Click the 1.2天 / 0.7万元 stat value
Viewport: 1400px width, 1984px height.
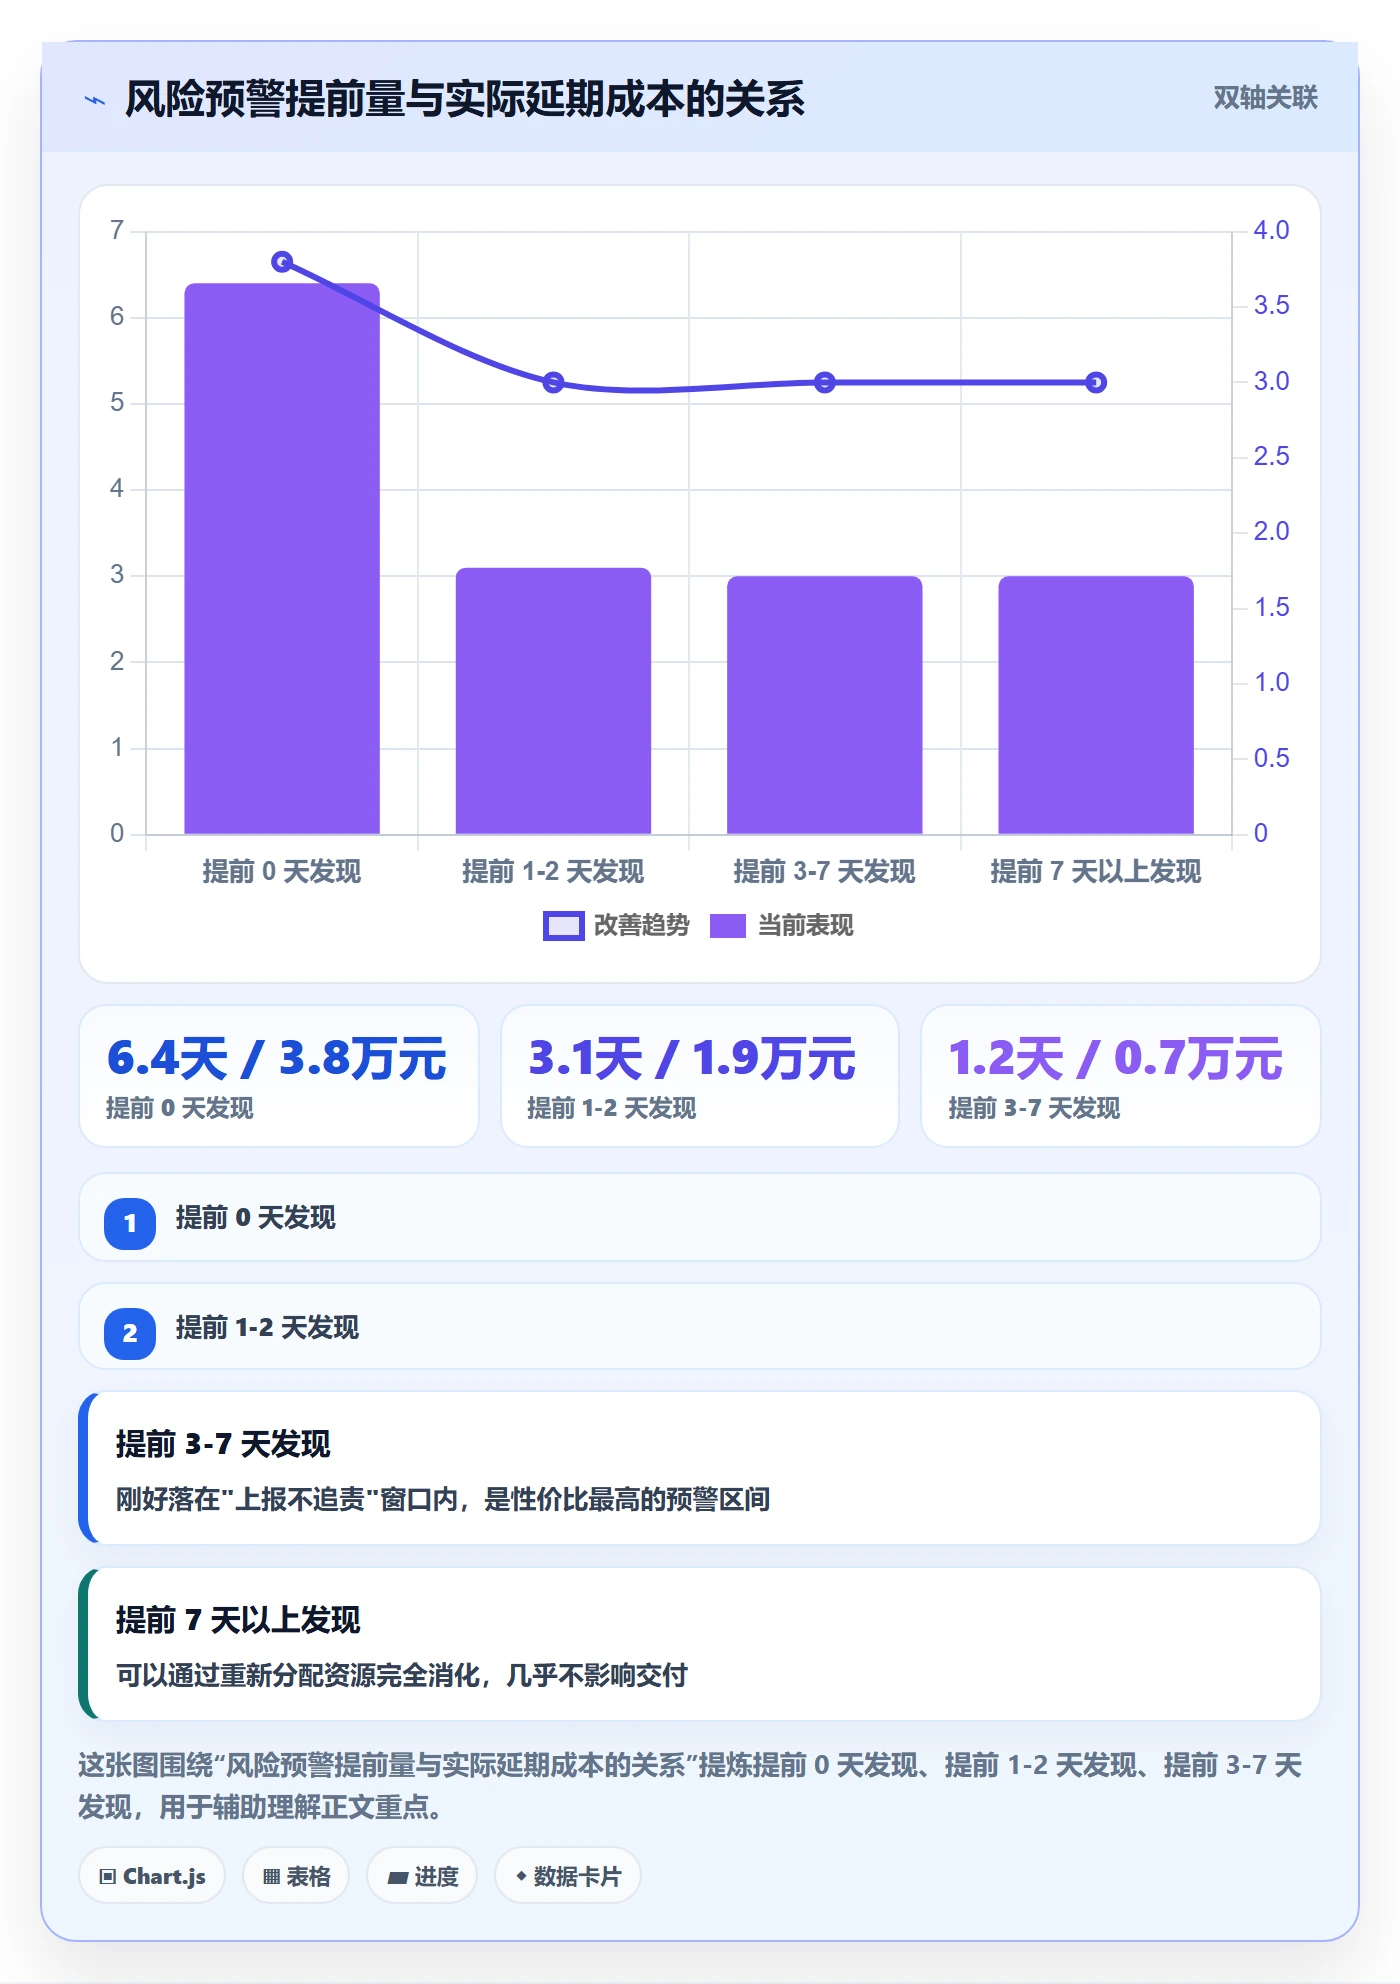(1115, 1058)
